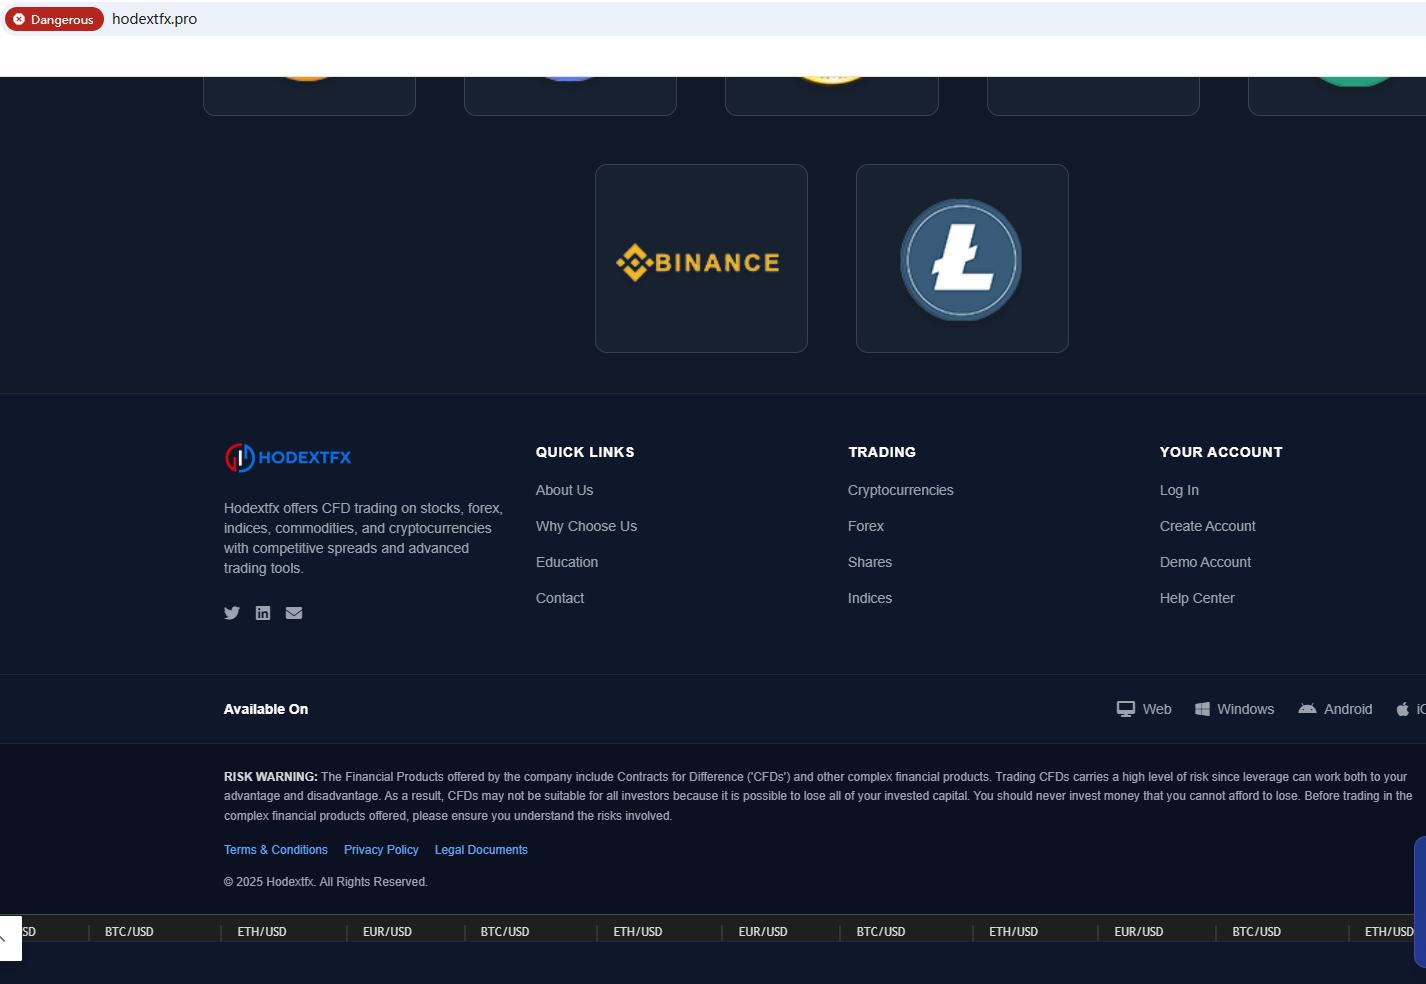Open the Legal Documents link
The height and width of the screenshot is (984, 1426).
pos(481,850)
